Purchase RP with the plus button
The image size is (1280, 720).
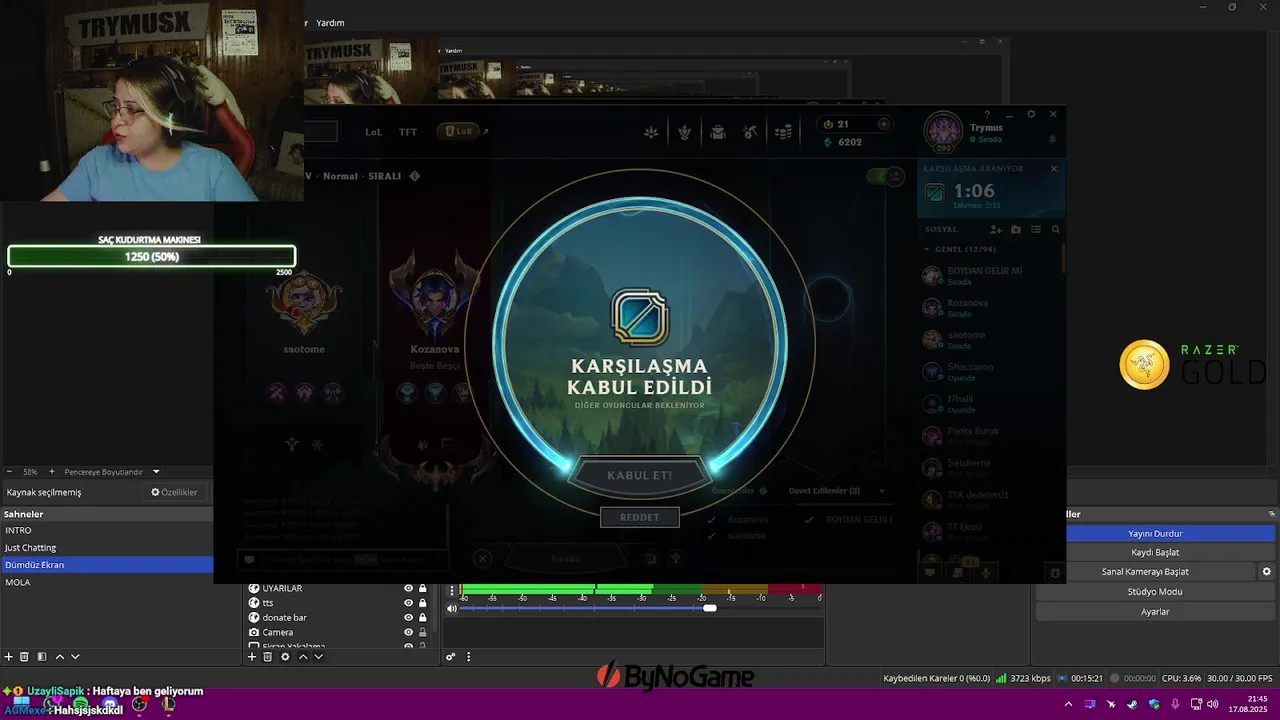pyautogui.click(x=883, y=124)
